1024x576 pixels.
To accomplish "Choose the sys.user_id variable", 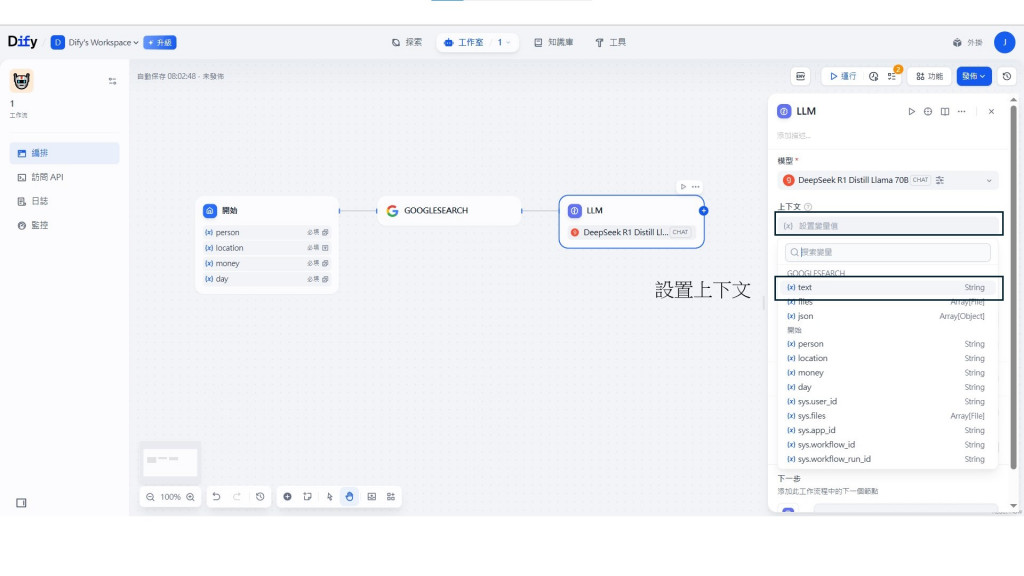I will coord(887,402).
